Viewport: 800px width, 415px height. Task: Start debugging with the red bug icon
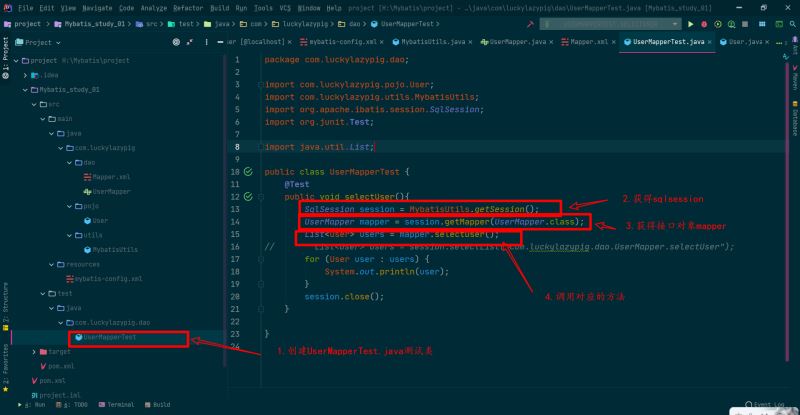pyautogui.click(x=704, y=24)
